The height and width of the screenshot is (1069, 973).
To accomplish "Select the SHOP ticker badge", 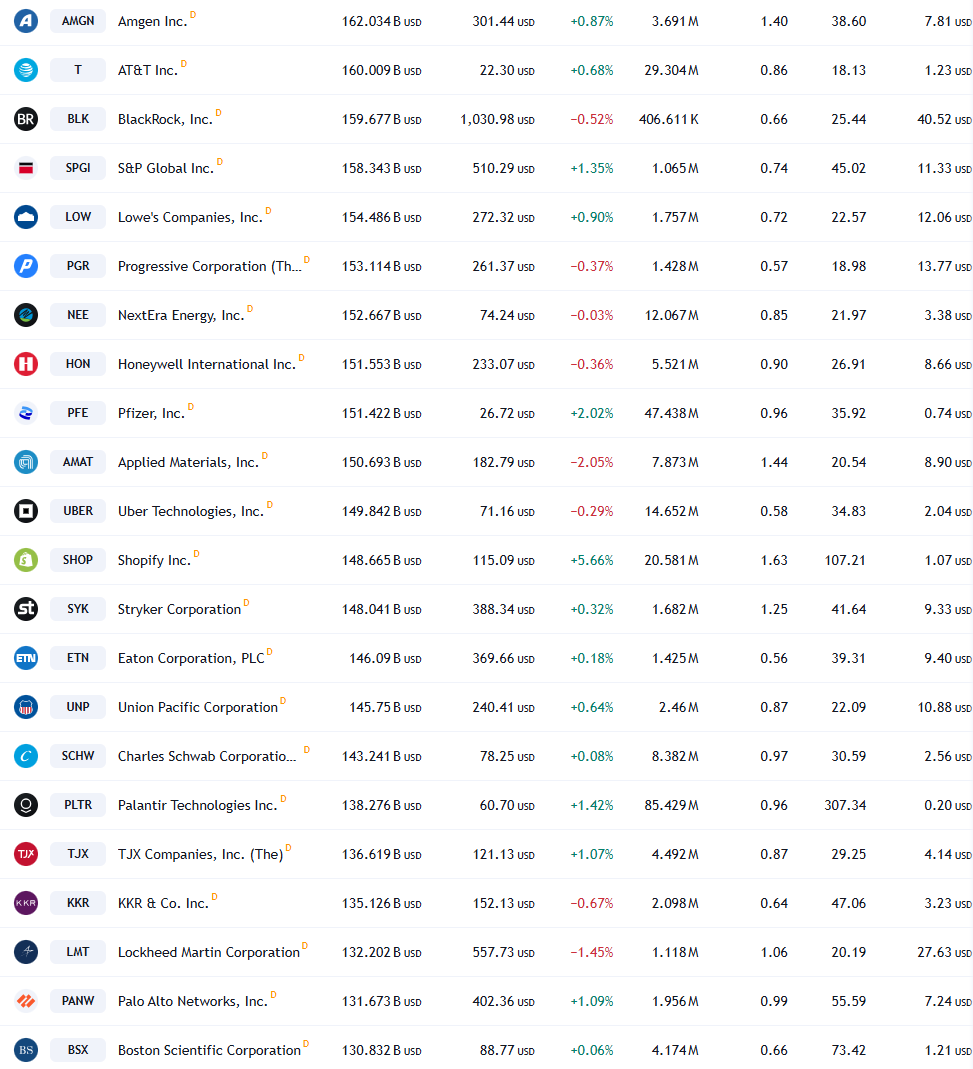I will [x=78, y=560].
